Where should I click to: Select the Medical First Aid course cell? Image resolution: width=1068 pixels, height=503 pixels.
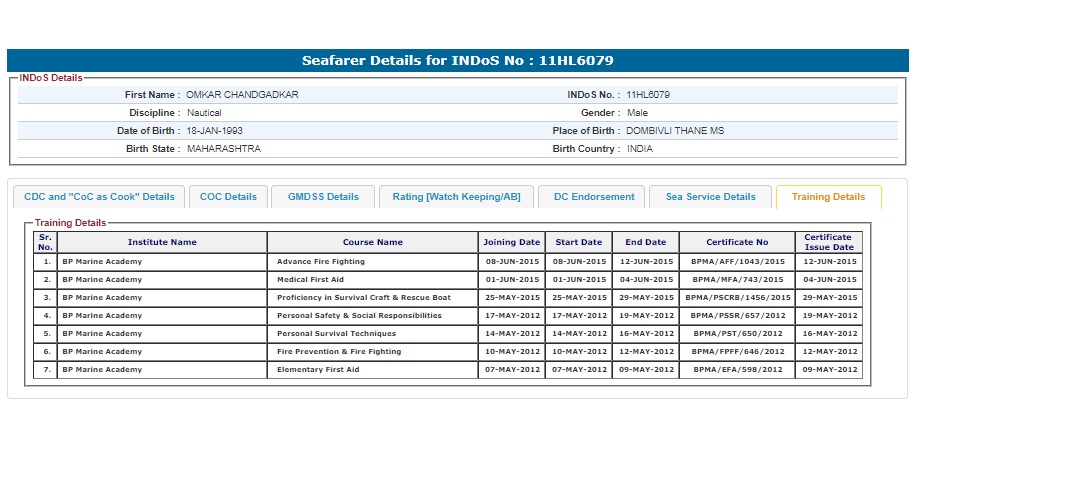tap(310, 280)
